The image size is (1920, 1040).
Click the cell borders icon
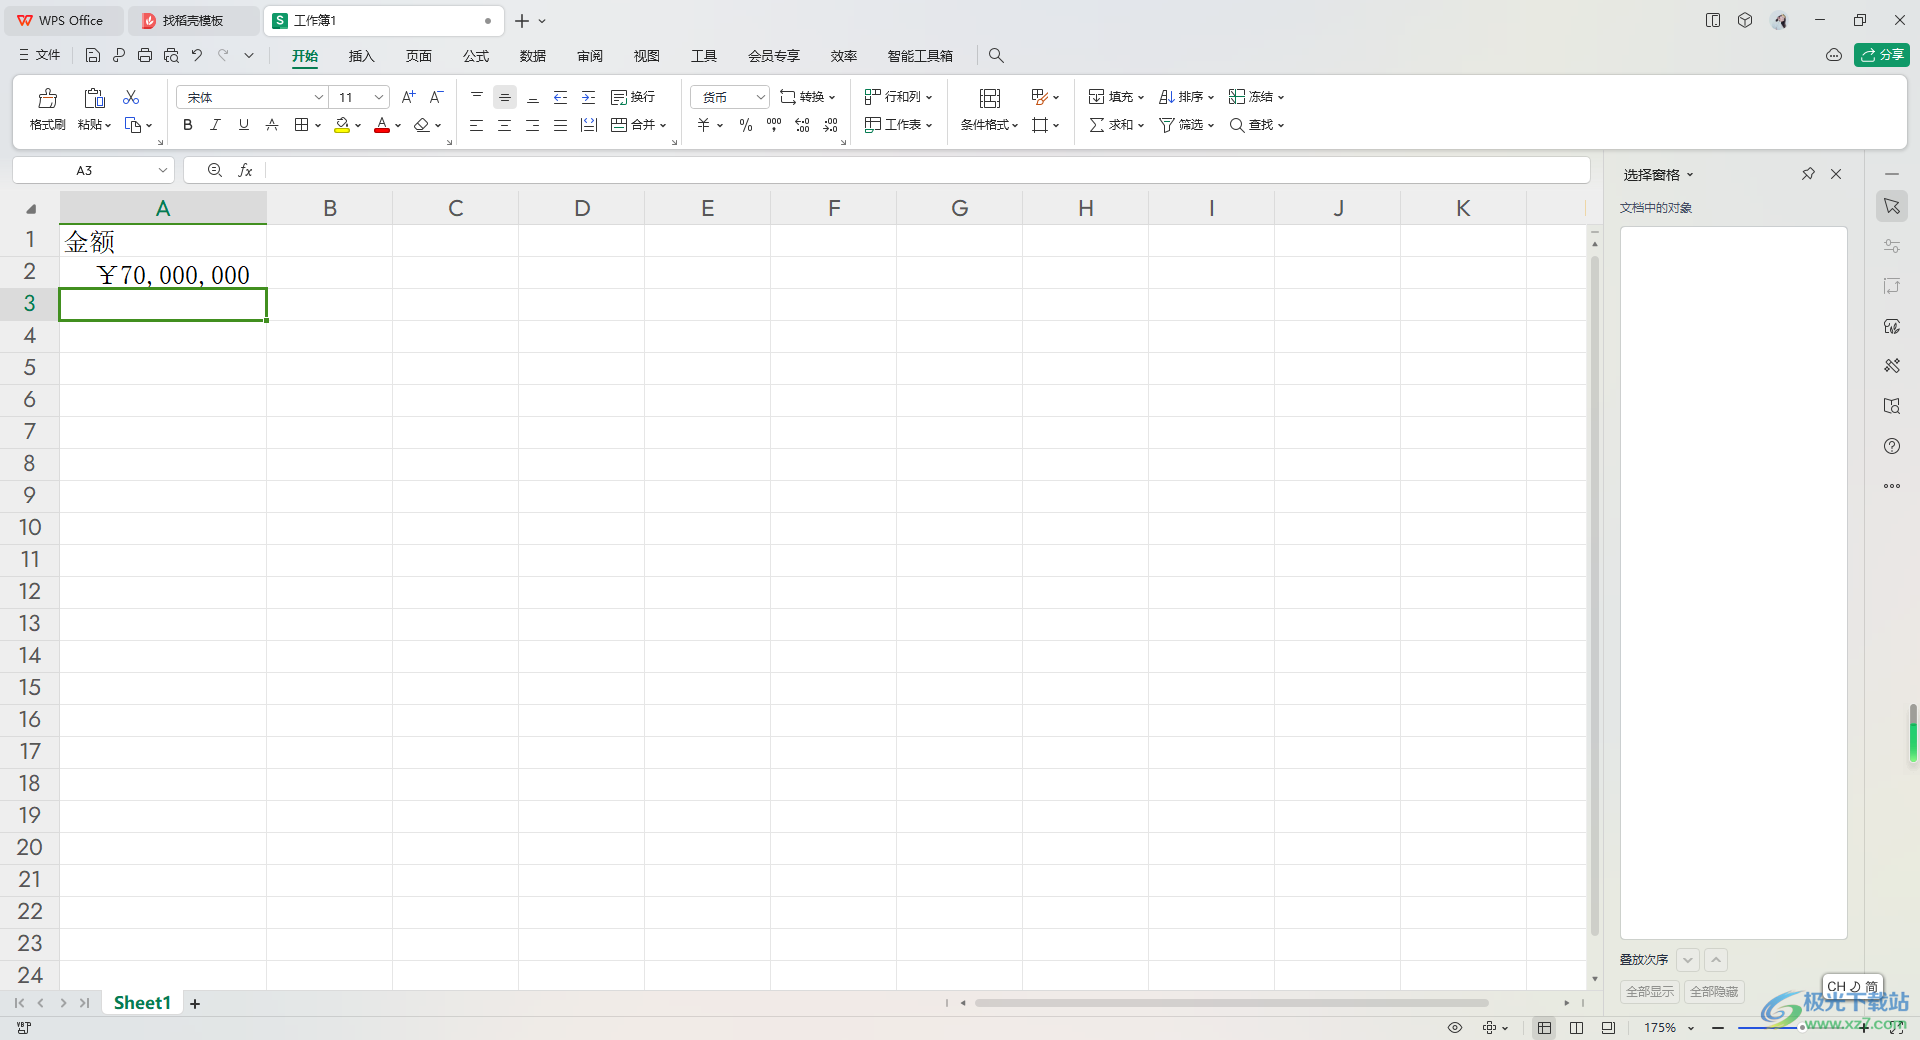pyautogui.click(x=301, y=125)
